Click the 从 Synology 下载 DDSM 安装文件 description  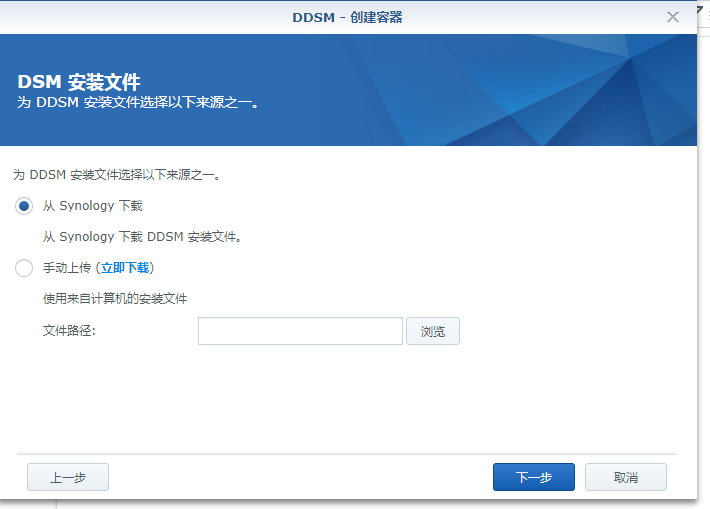tap(141, 237)
